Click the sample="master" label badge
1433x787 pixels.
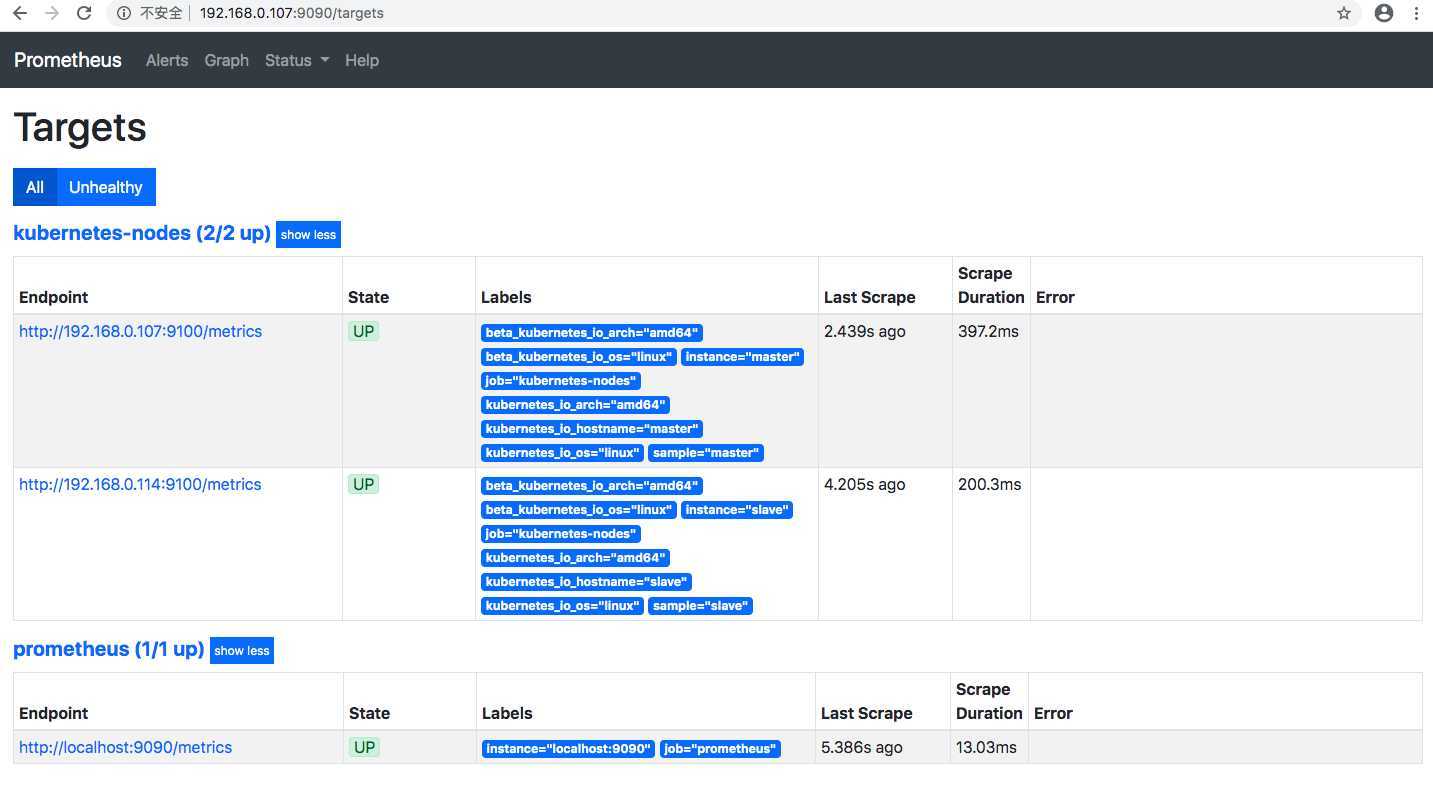(706, 453)
